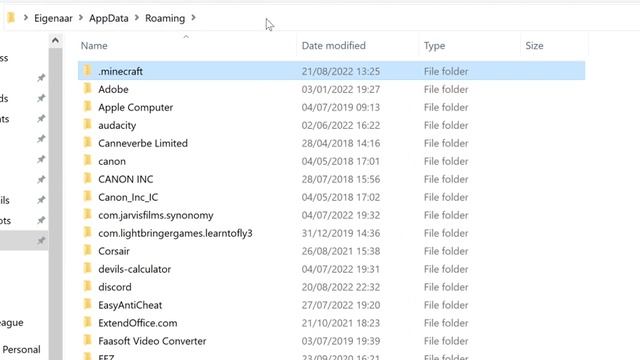Select the com.lightbringergames.learntofly3 folder name

coord(175,233)
